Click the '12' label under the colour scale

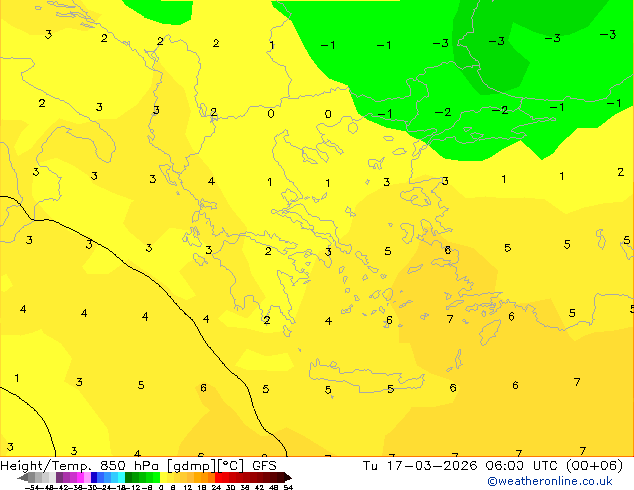[x=188, y=487]
